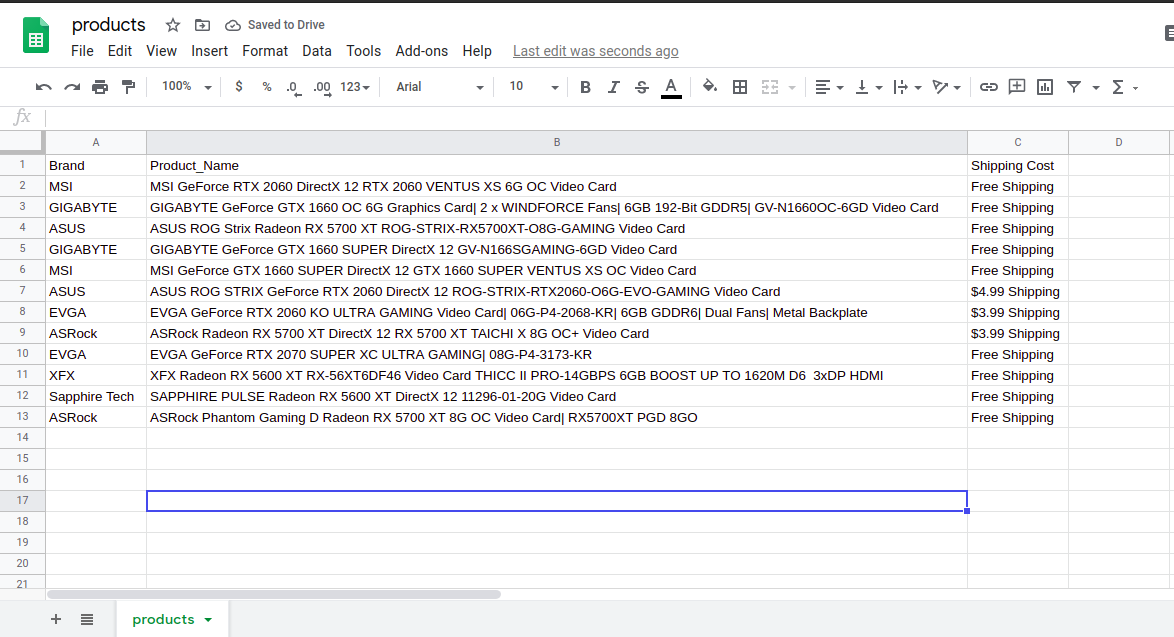1174x637 pixels.
Task: Open the Add-ons menu
Action: point(422,51)
